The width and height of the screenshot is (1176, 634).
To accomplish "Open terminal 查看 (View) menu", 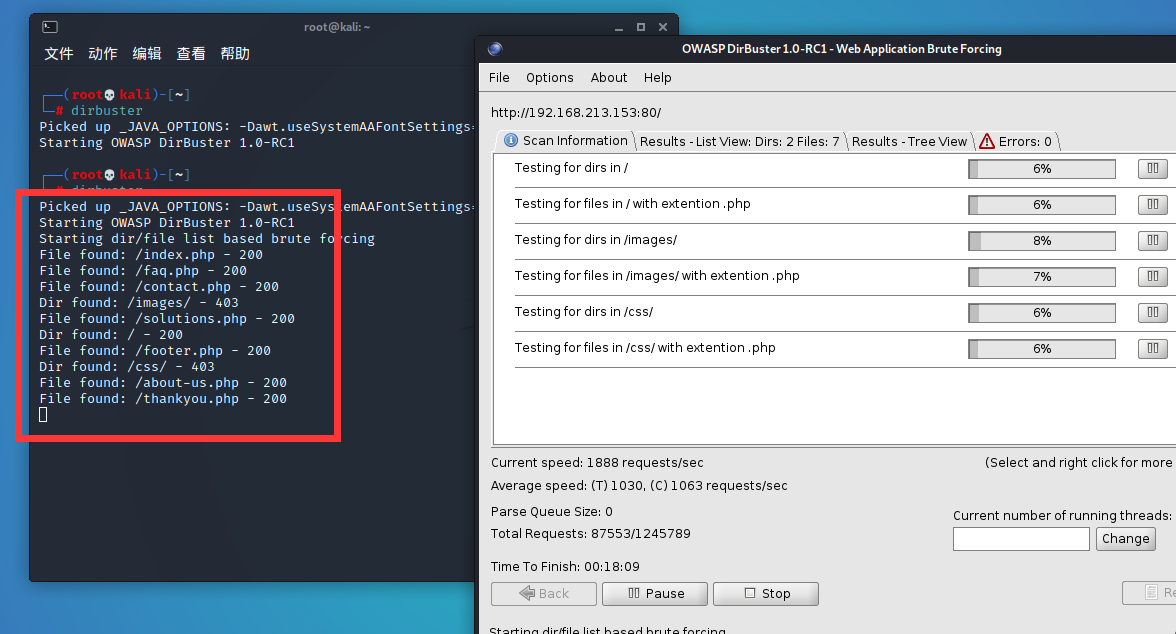I will tap(191, 53).
